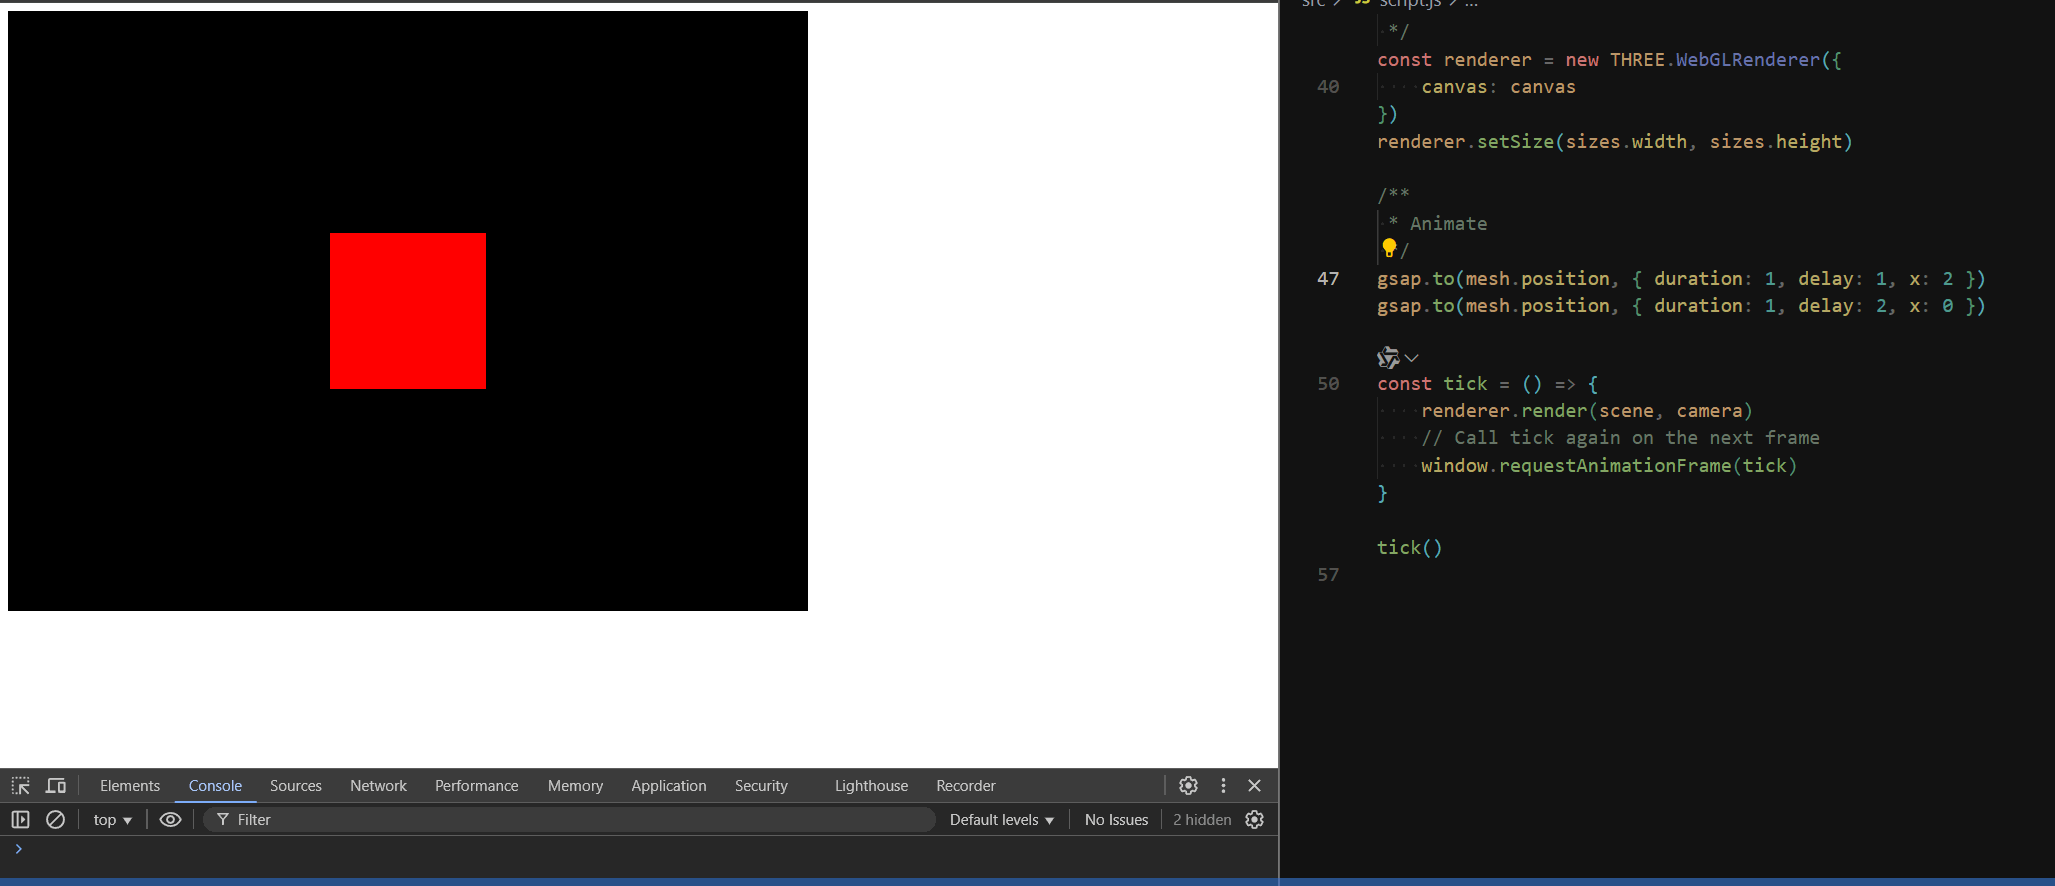
Task: Click 'canvas: canvas' property line
Action: 1498,87
